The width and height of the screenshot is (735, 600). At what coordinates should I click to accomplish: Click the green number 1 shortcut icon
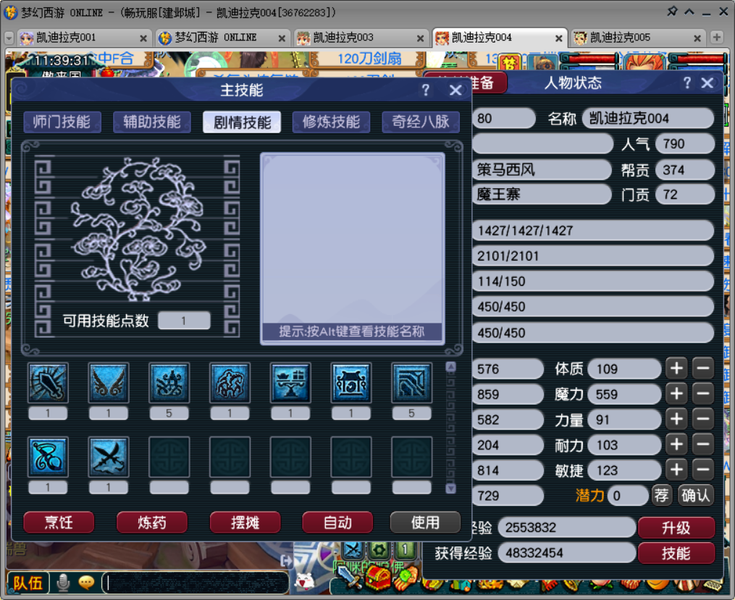coord(405,549)
